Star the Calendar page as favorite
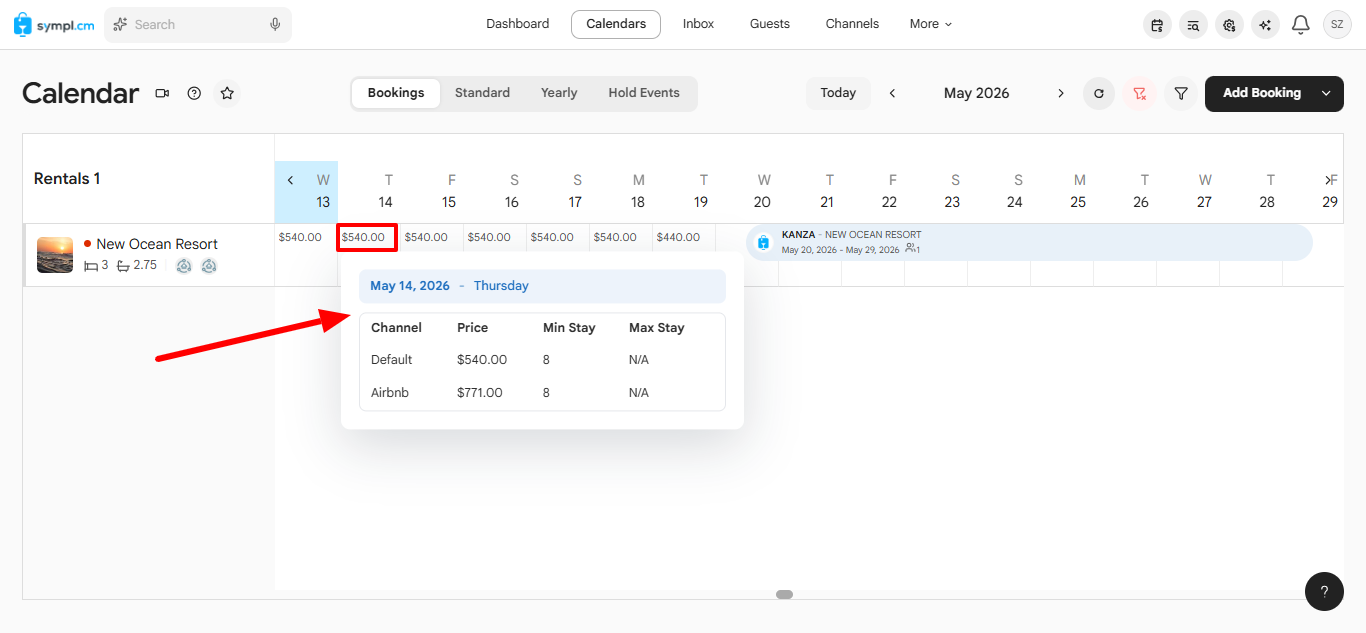Image resolution: width=1366 pixels, height=633 pixels. point(227,93)
